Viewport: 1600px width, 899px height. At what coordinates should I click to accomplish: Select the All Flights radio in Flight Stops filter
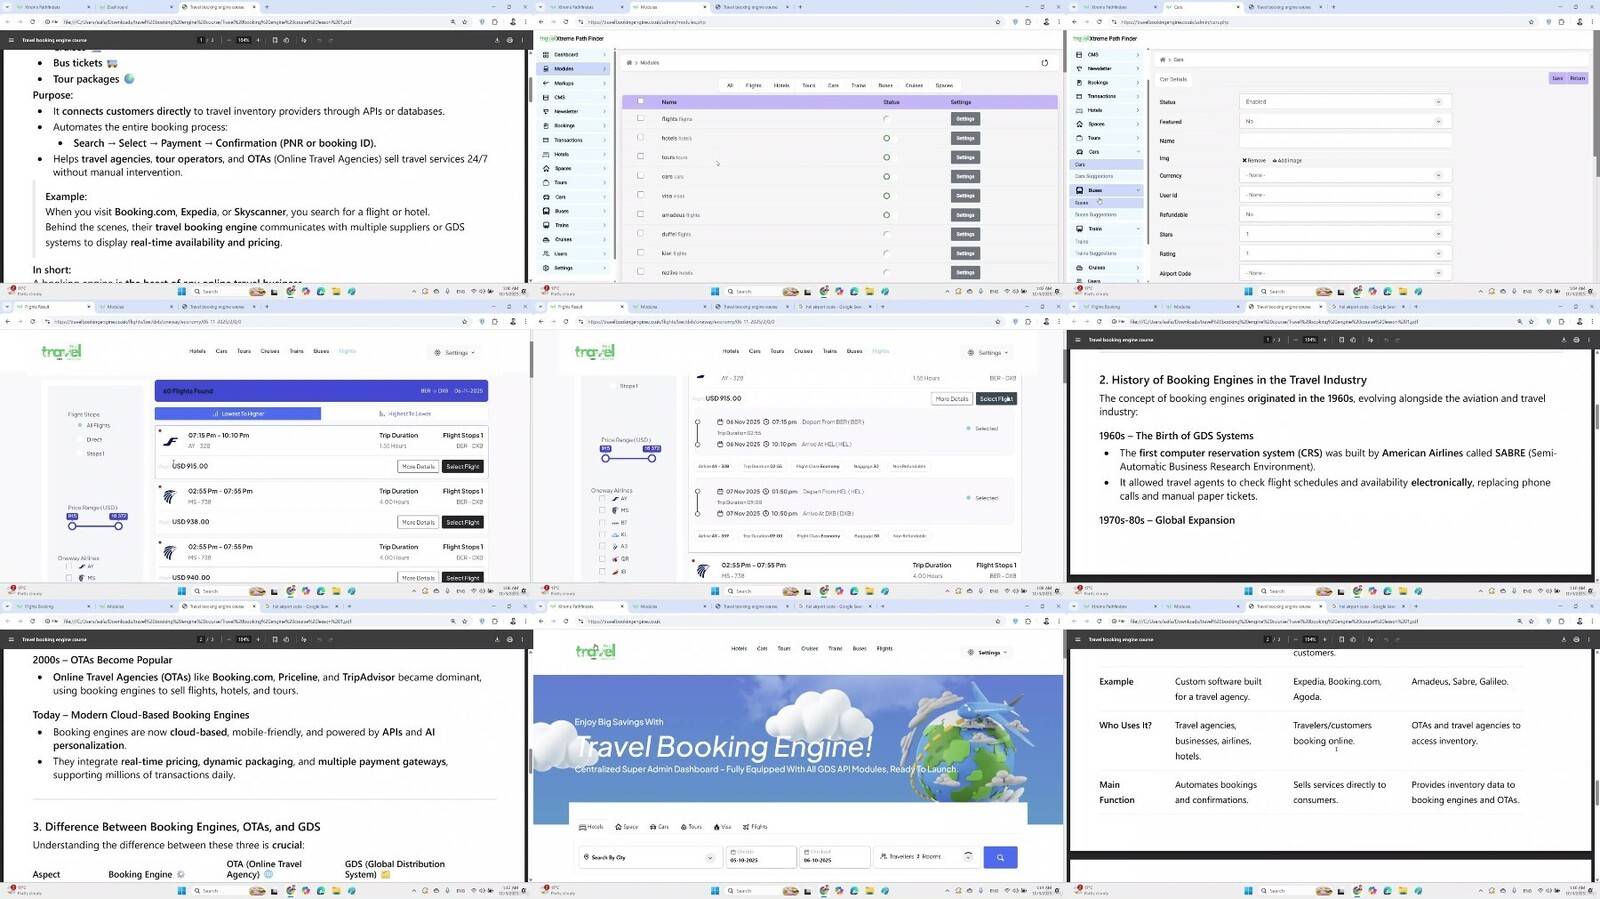pyautogui.click(x=80, y=426)
